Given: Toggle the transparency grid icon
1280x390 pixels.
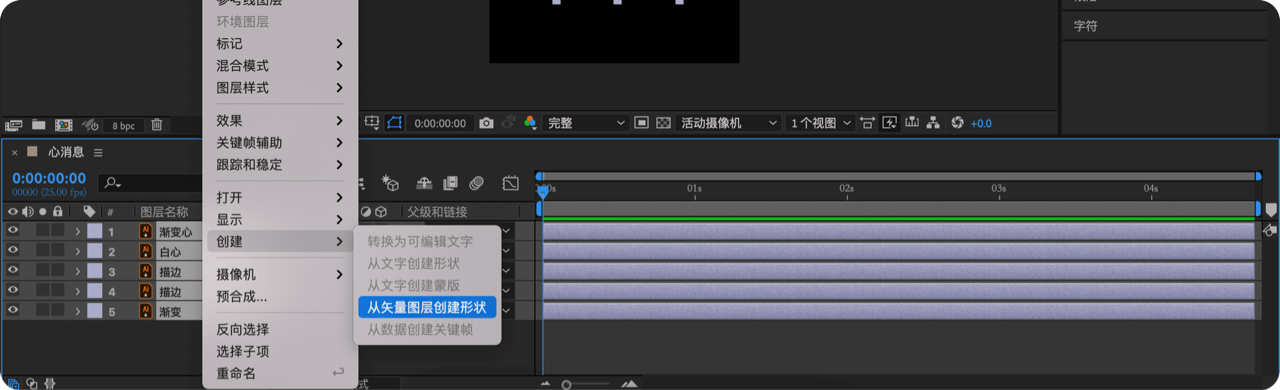Looking at the screenshot, I should 663,123.
